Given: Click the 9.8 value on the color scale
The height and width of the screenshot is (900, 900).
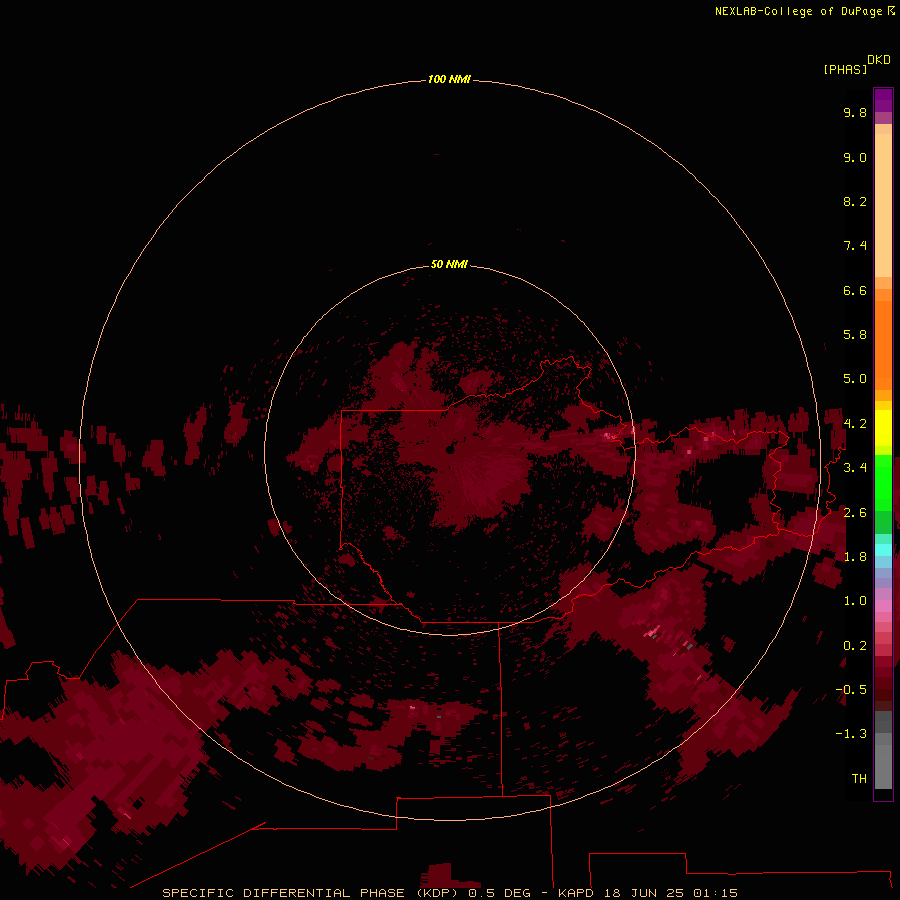Looking at the screenshot, I should click(855, 112).
